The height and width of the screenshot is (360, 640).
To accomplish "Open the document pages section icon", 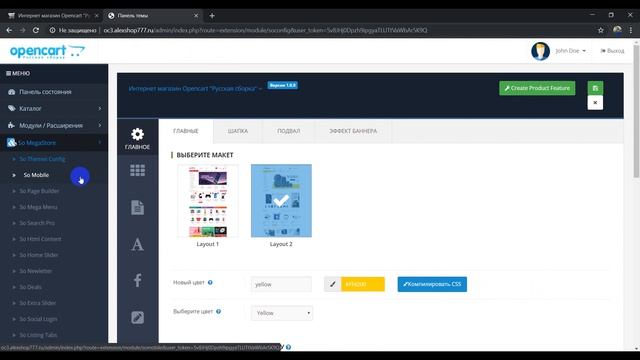I will tap(138, 207).
